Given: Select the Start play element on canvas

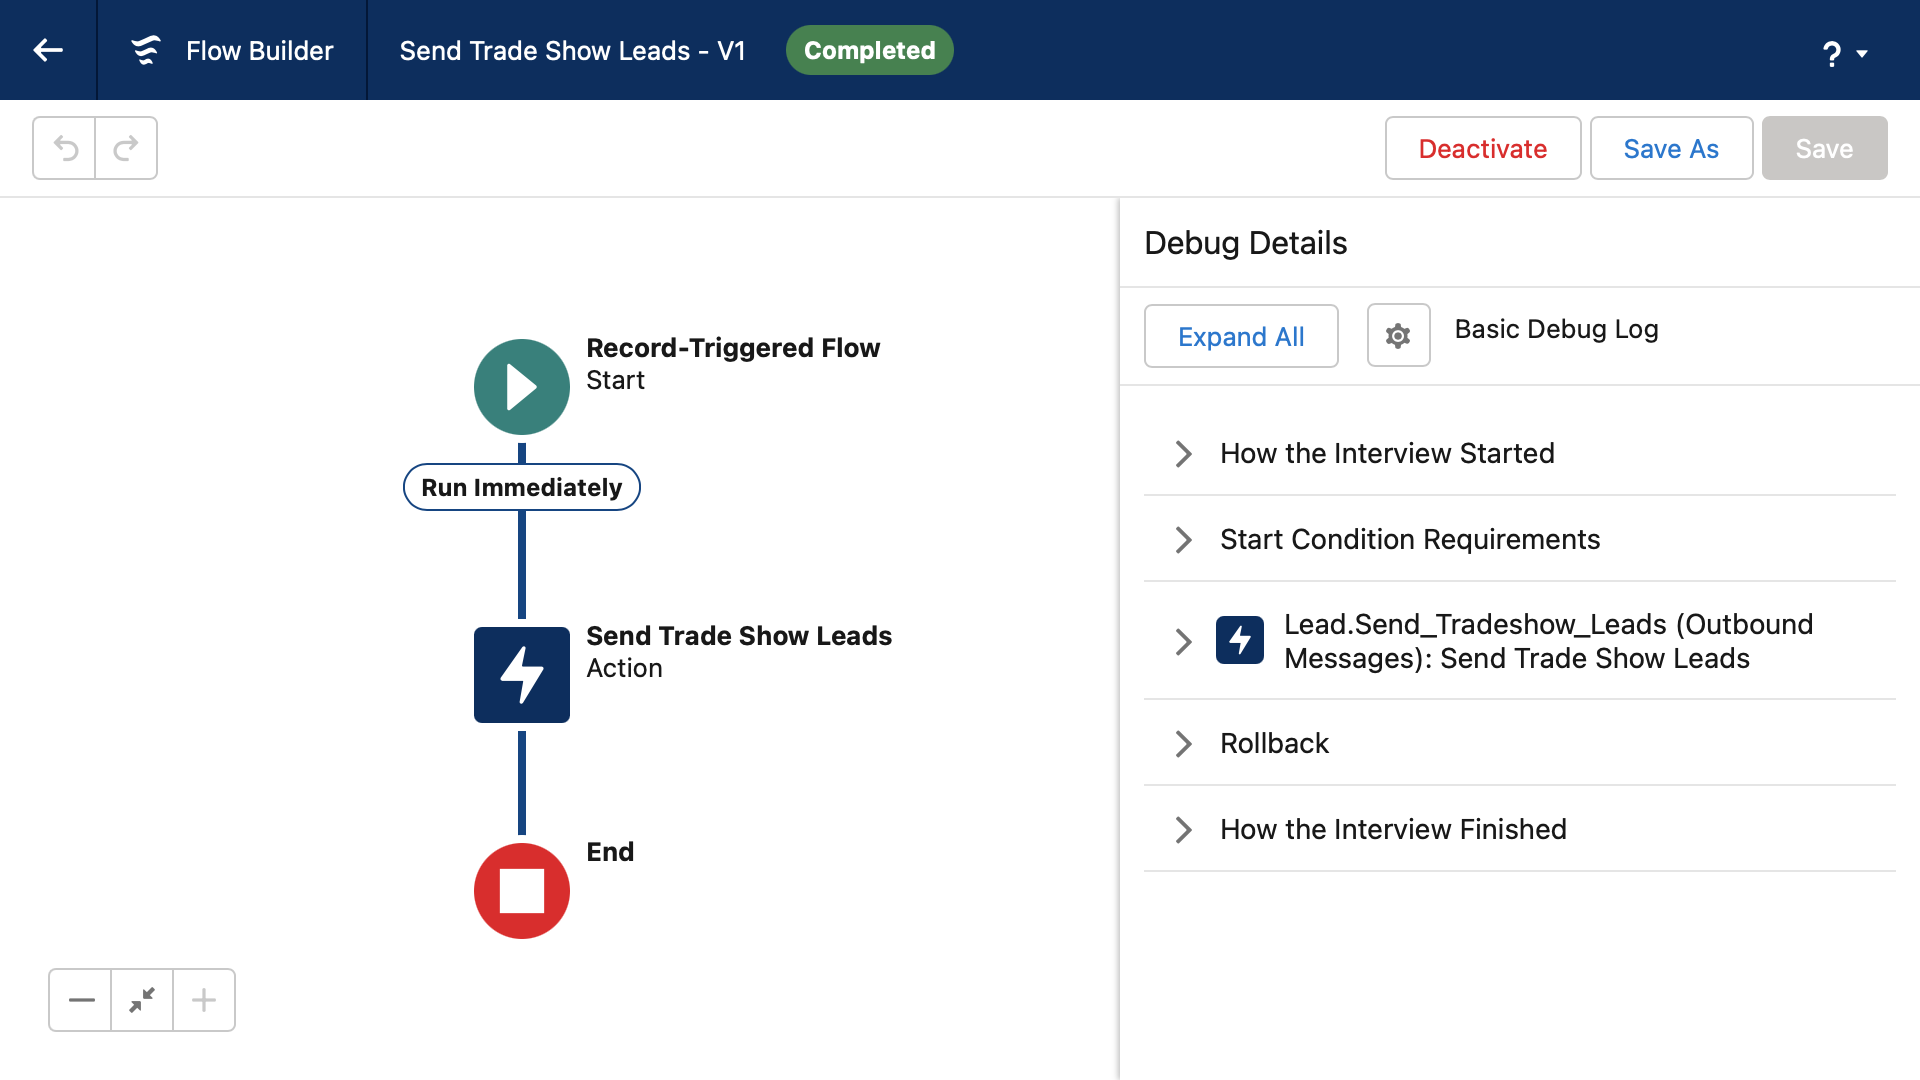Looking at the screenshot, I should point(522,387).
